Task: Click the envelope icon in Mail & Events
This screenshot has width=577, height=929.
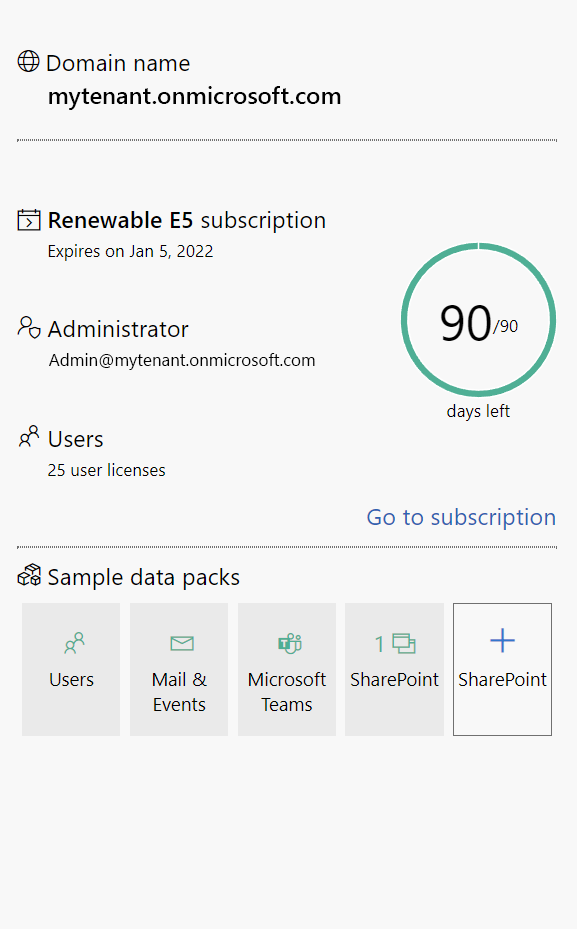Action: 182,643
